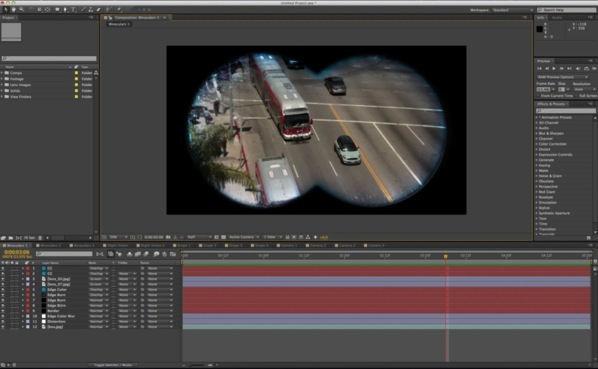Select the Clone Stamp tool
Image resolution: width=598 pixels, height=369 pixels.
pyautogui.click(x=91, y=10)
